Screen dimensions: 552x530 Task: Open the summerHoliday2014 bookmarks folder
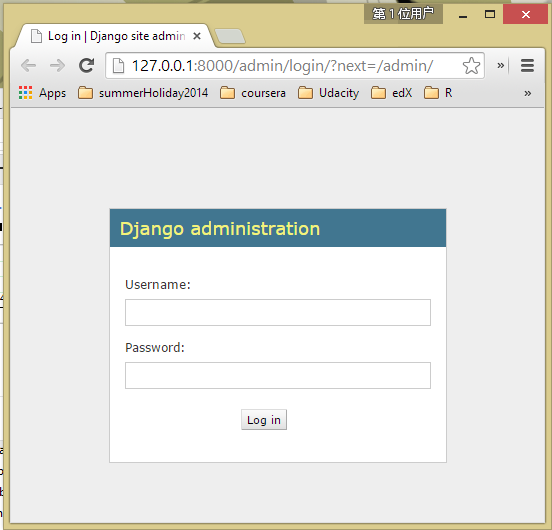pos(143,93)
